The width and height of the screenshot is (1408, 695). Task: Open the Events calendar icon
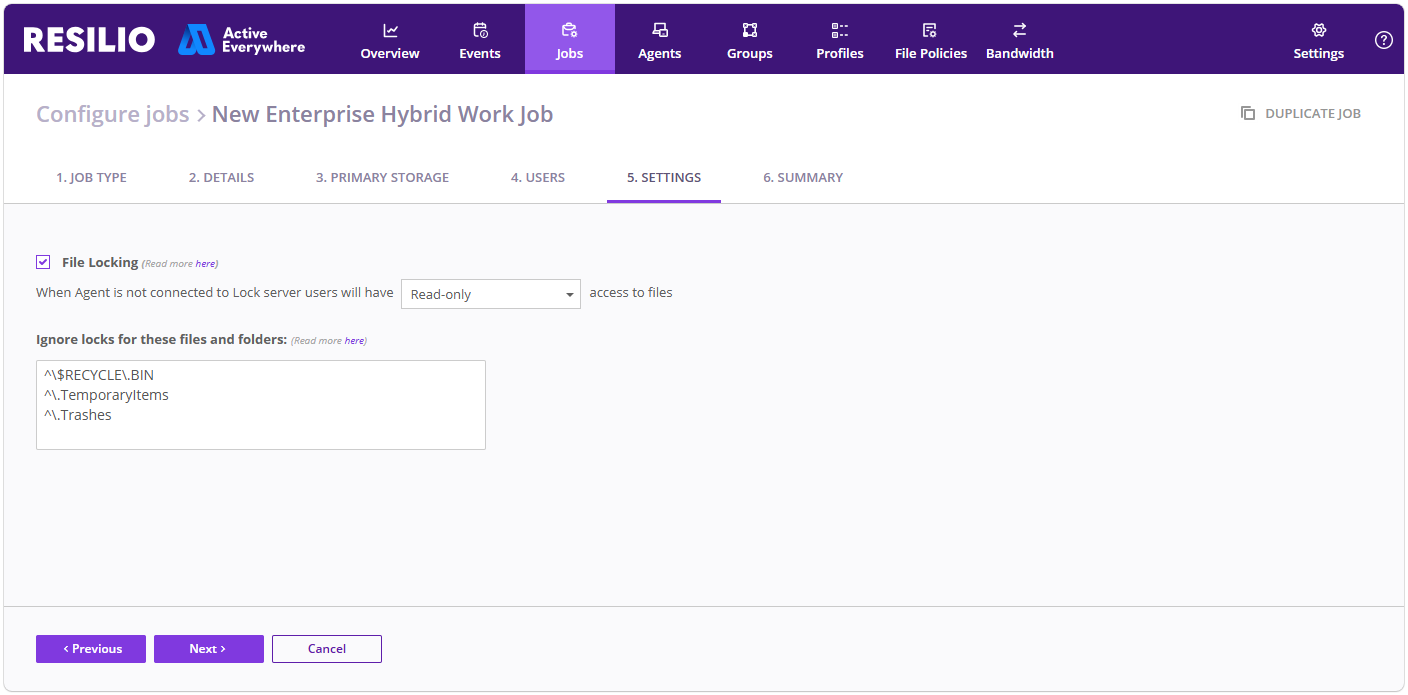tap(480, 30)
